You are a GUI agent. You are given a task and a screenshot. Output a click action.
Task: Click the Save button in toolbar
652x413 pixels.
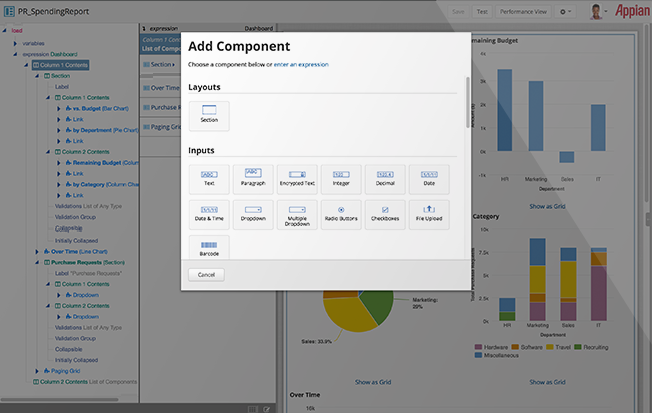pos(458,12)
